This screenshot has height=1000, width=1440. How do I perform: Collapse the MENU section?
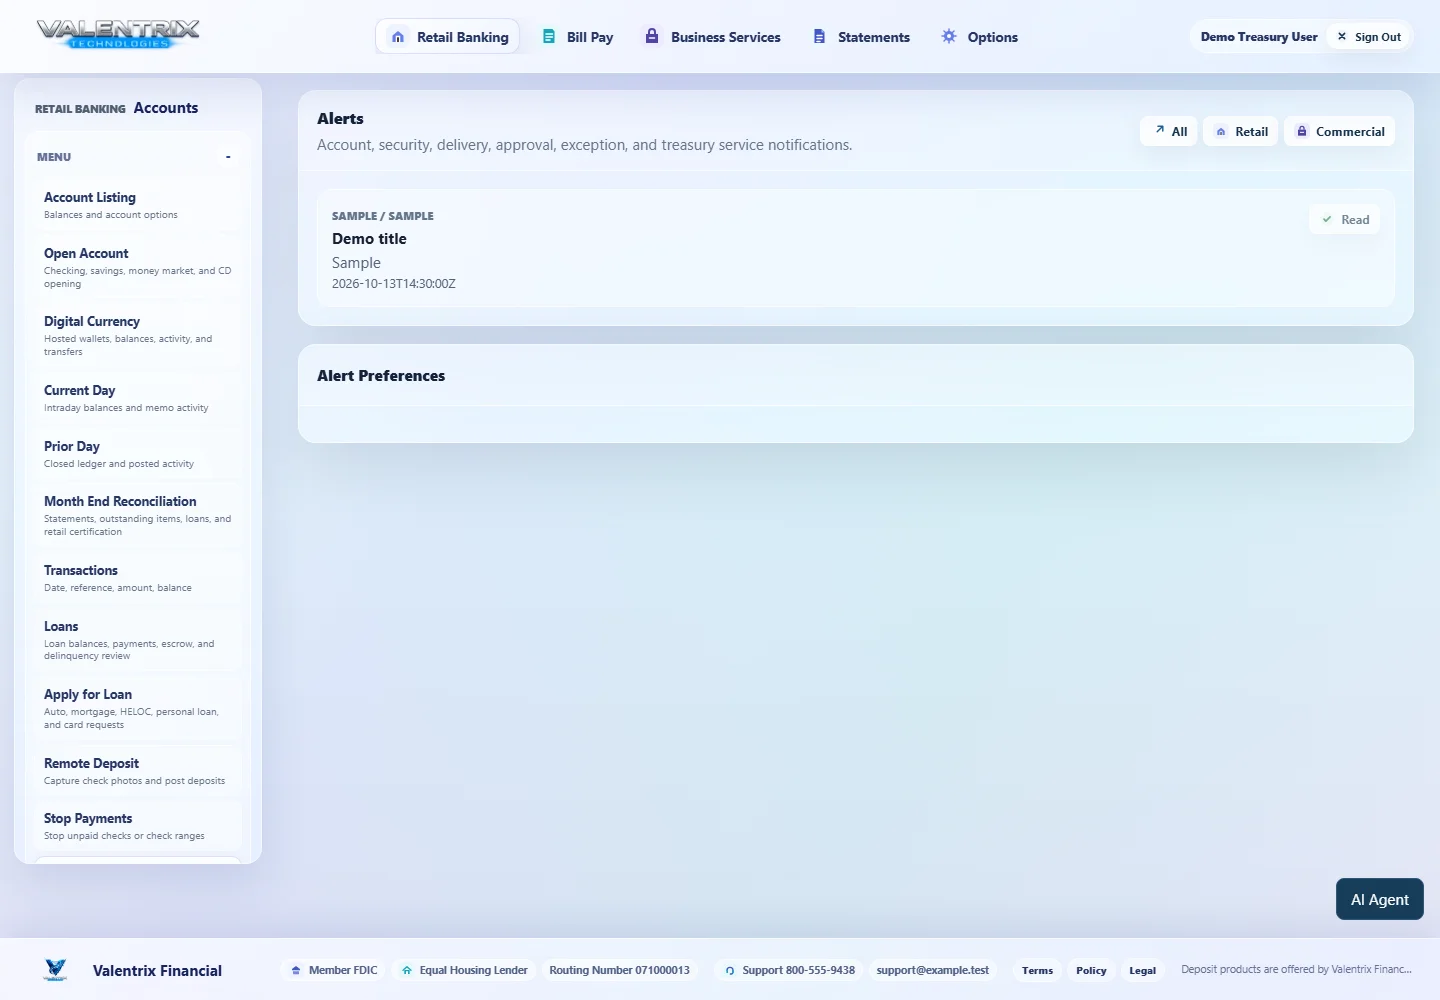[228, 157]
